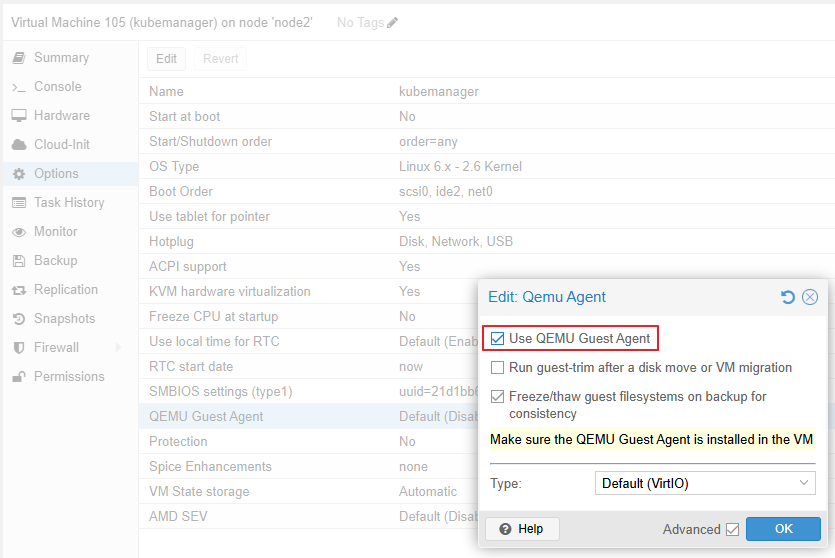Image resolution: width=835 pixels, height=558 pixels.
Task: Toggle the Advanced checkbox
Action: coord(732,529)
